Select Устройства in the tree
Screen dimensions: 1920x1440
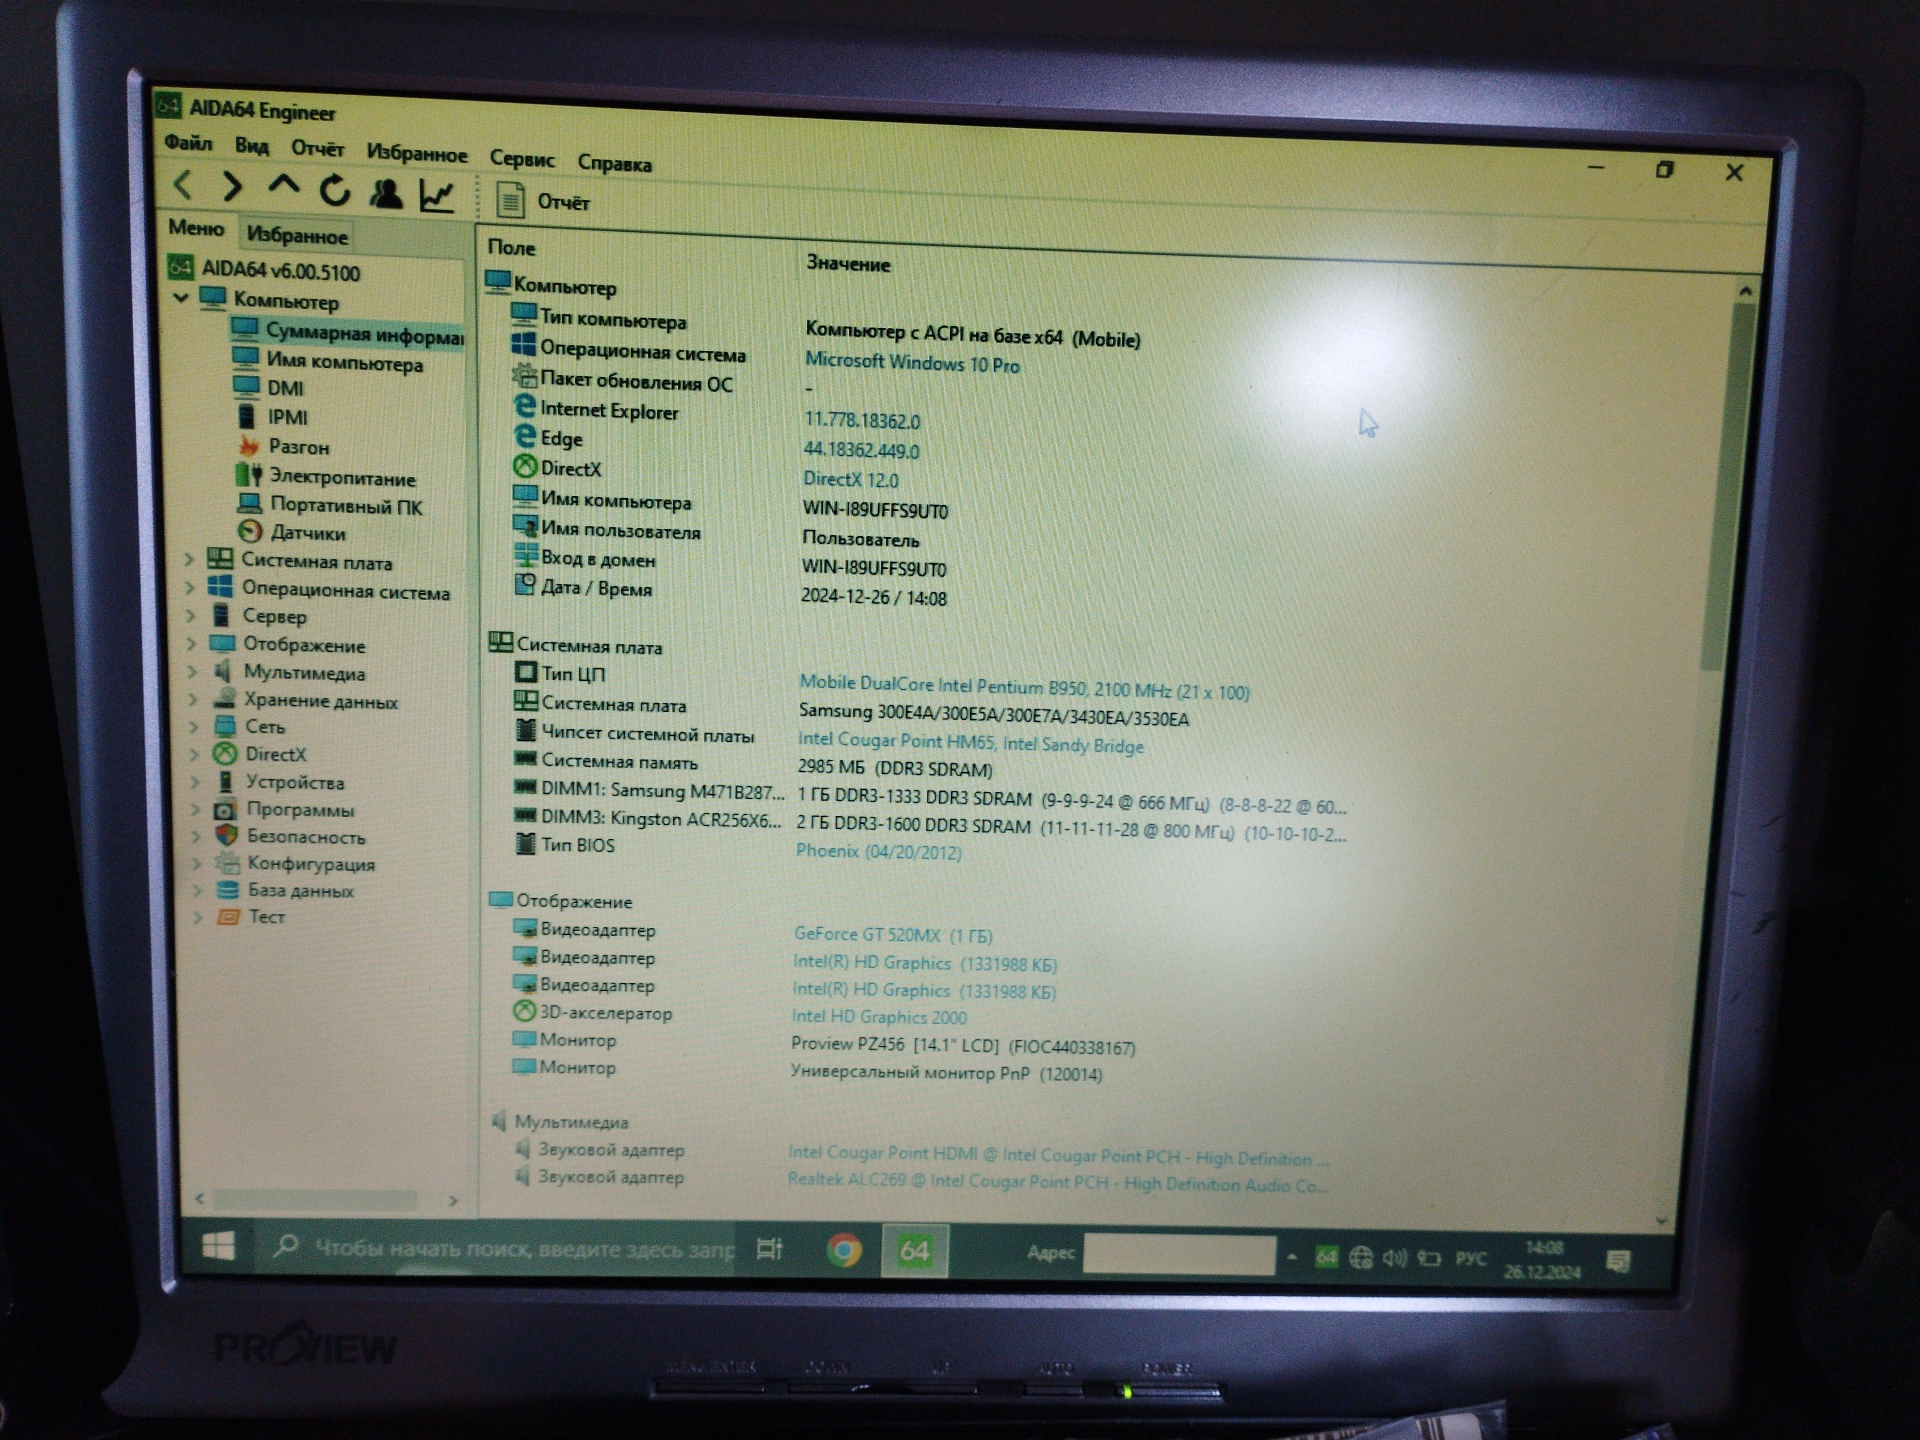295,782
